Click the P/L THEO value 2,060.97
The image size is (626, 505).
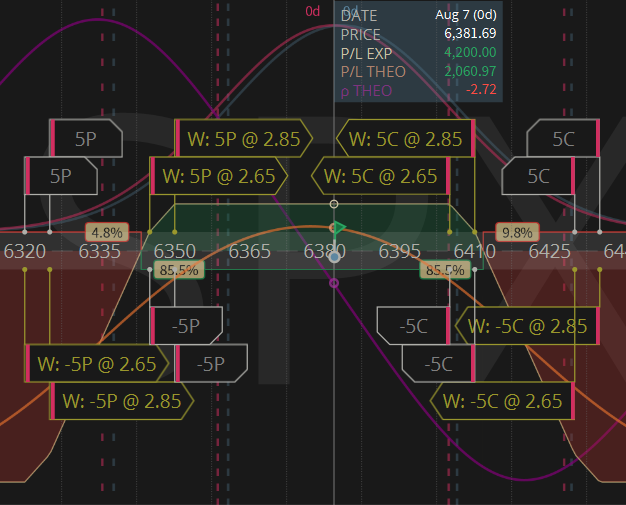click(470, 71)
